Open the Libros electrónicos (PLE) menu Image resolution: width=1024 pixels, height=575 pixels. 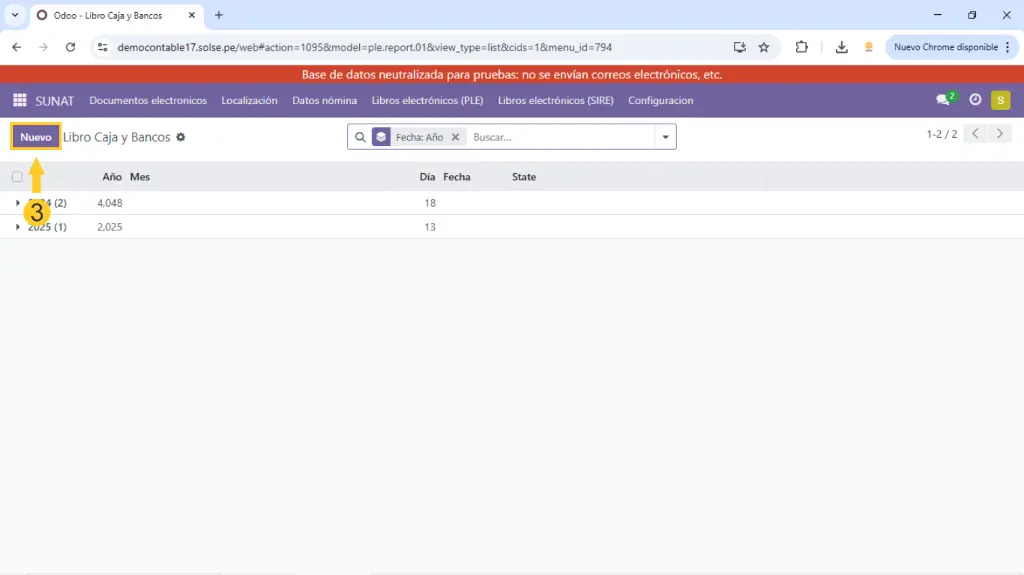click(427, 100)
